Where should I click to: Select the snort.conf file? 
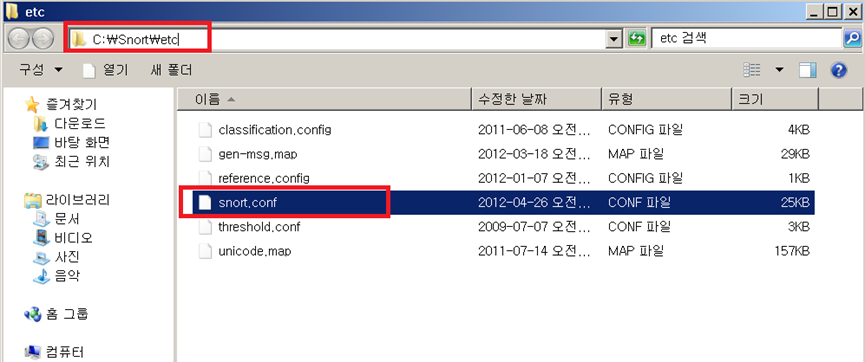(x=248, y=203)
